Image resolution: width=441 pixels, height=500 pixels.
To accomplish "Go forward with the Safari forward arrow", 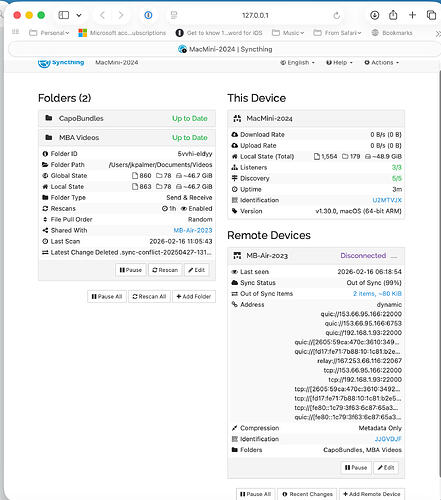I will [x=121, y=15].
